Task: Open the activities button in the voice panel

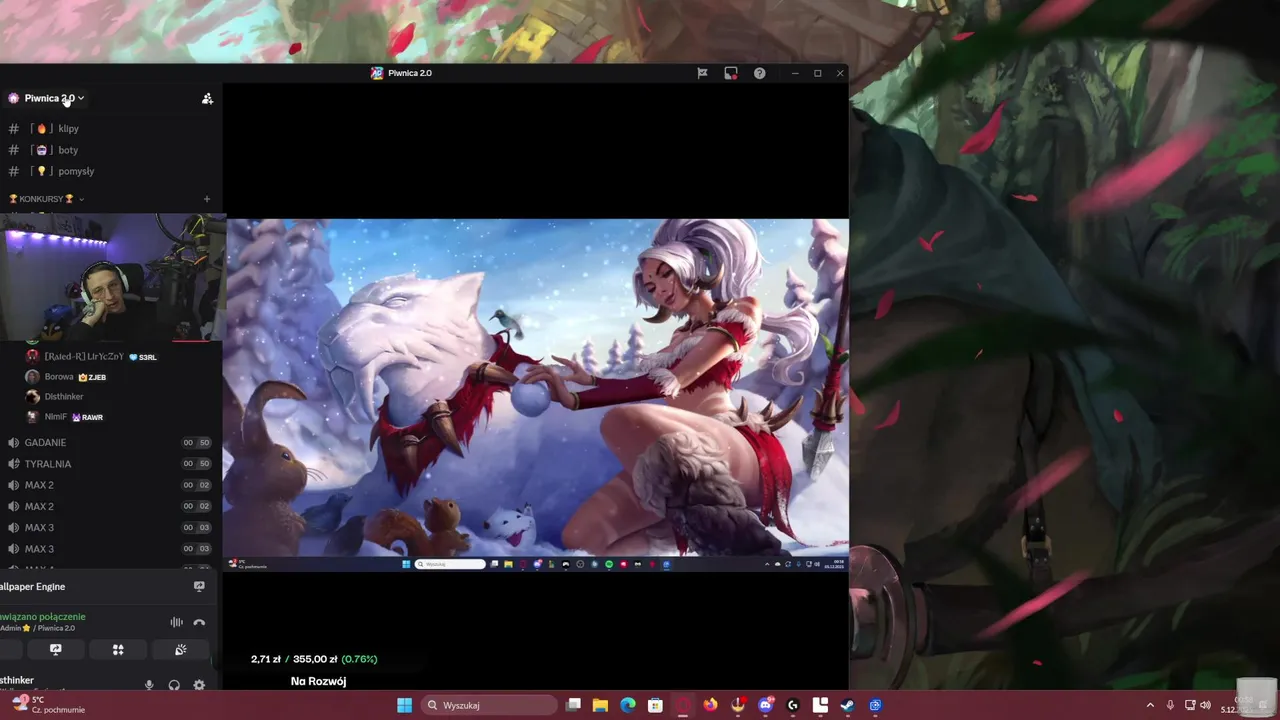Action: tap(118, 650)
